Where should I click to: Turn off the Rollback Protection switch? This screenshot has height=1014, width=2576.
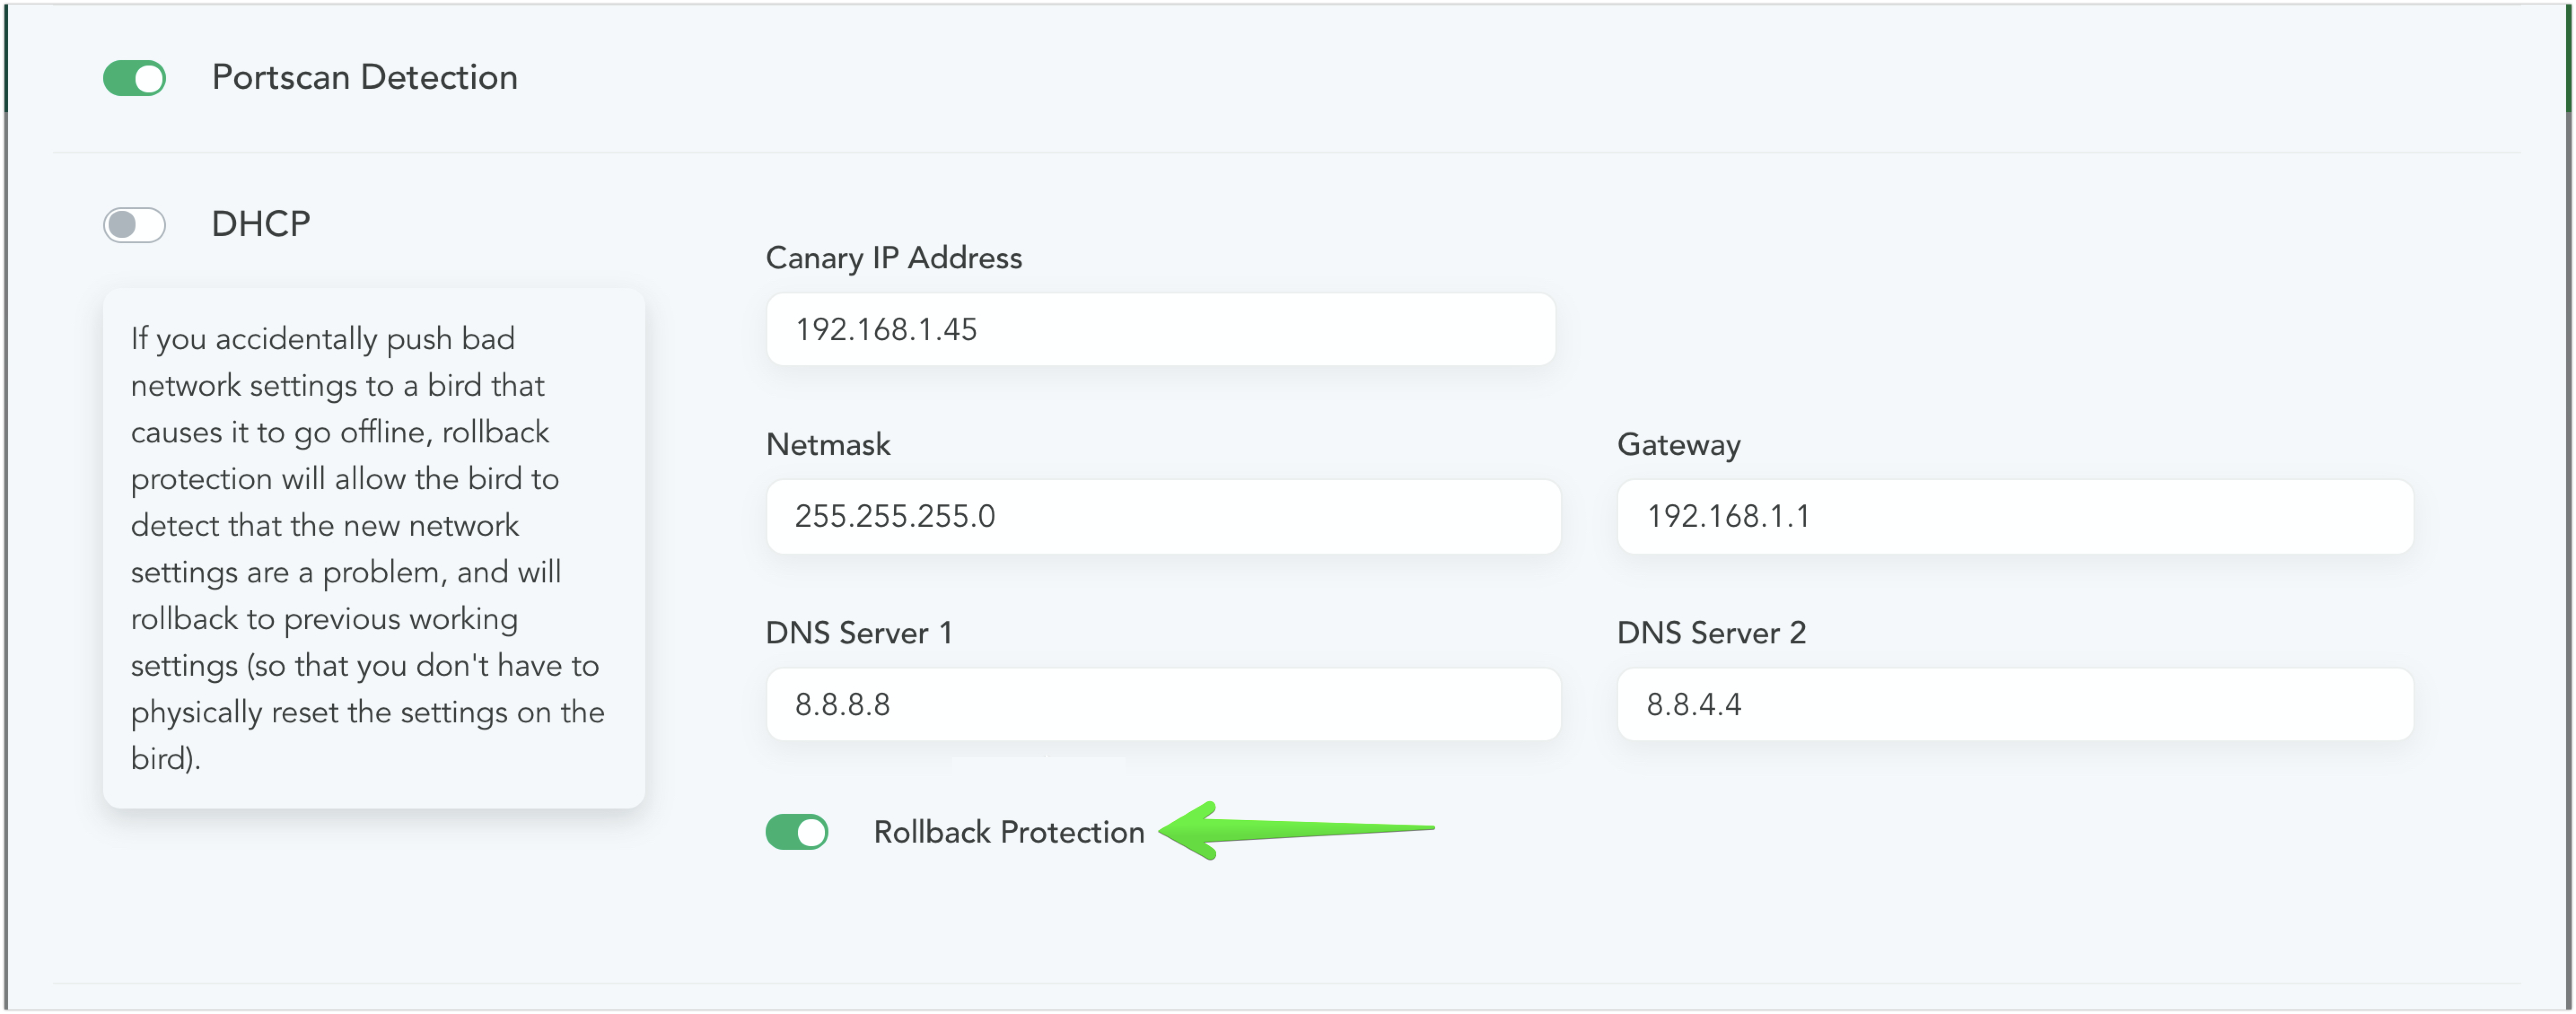[797, 832]
